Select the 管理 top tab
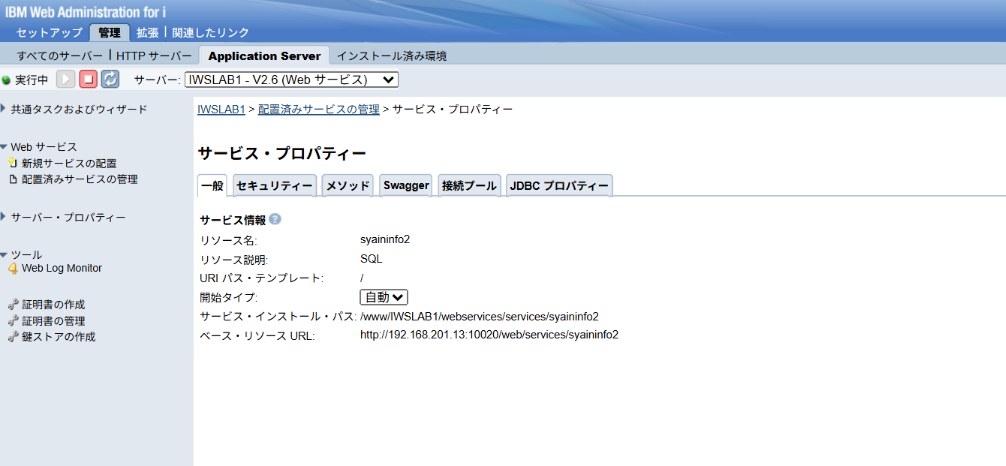Image resolution: width=1006 pixels, height=466 pixels. (110, 33)
